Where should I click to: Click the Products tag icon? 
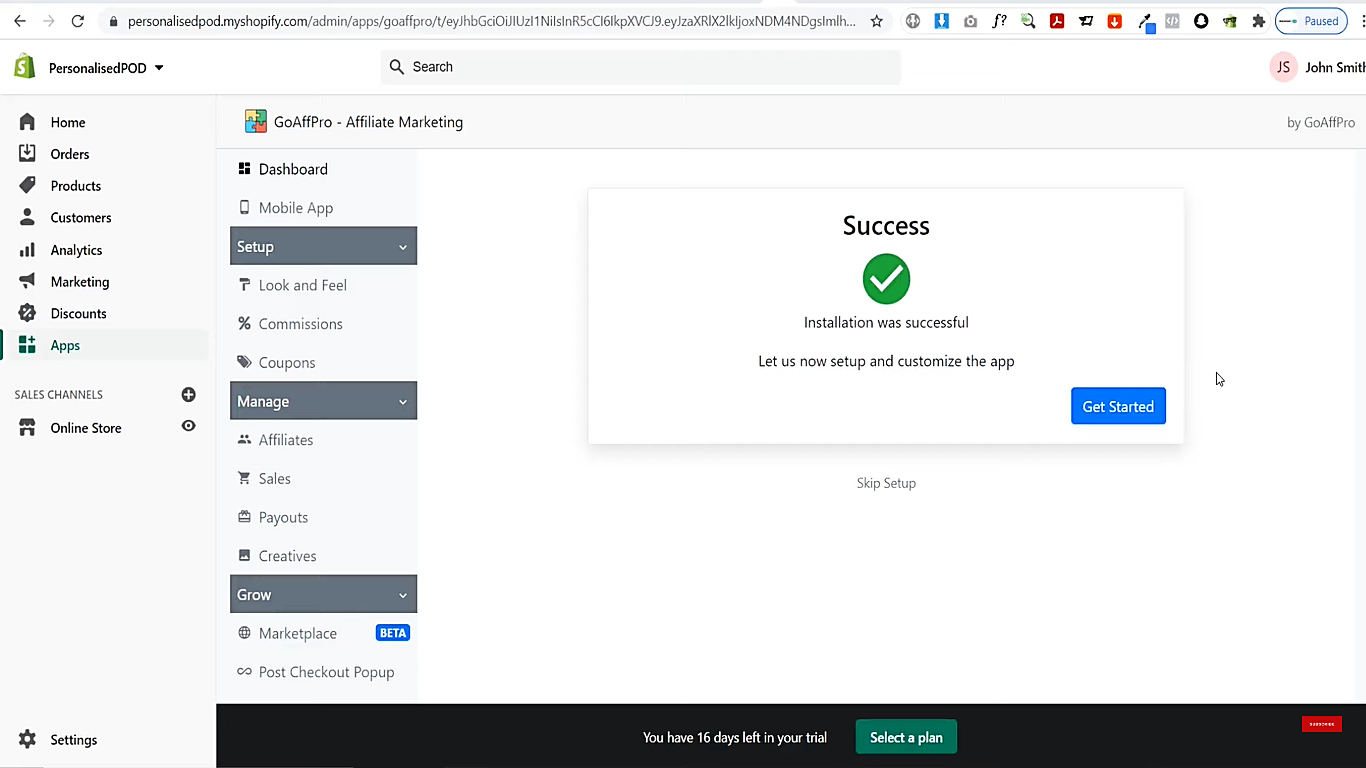coord(27,186)
